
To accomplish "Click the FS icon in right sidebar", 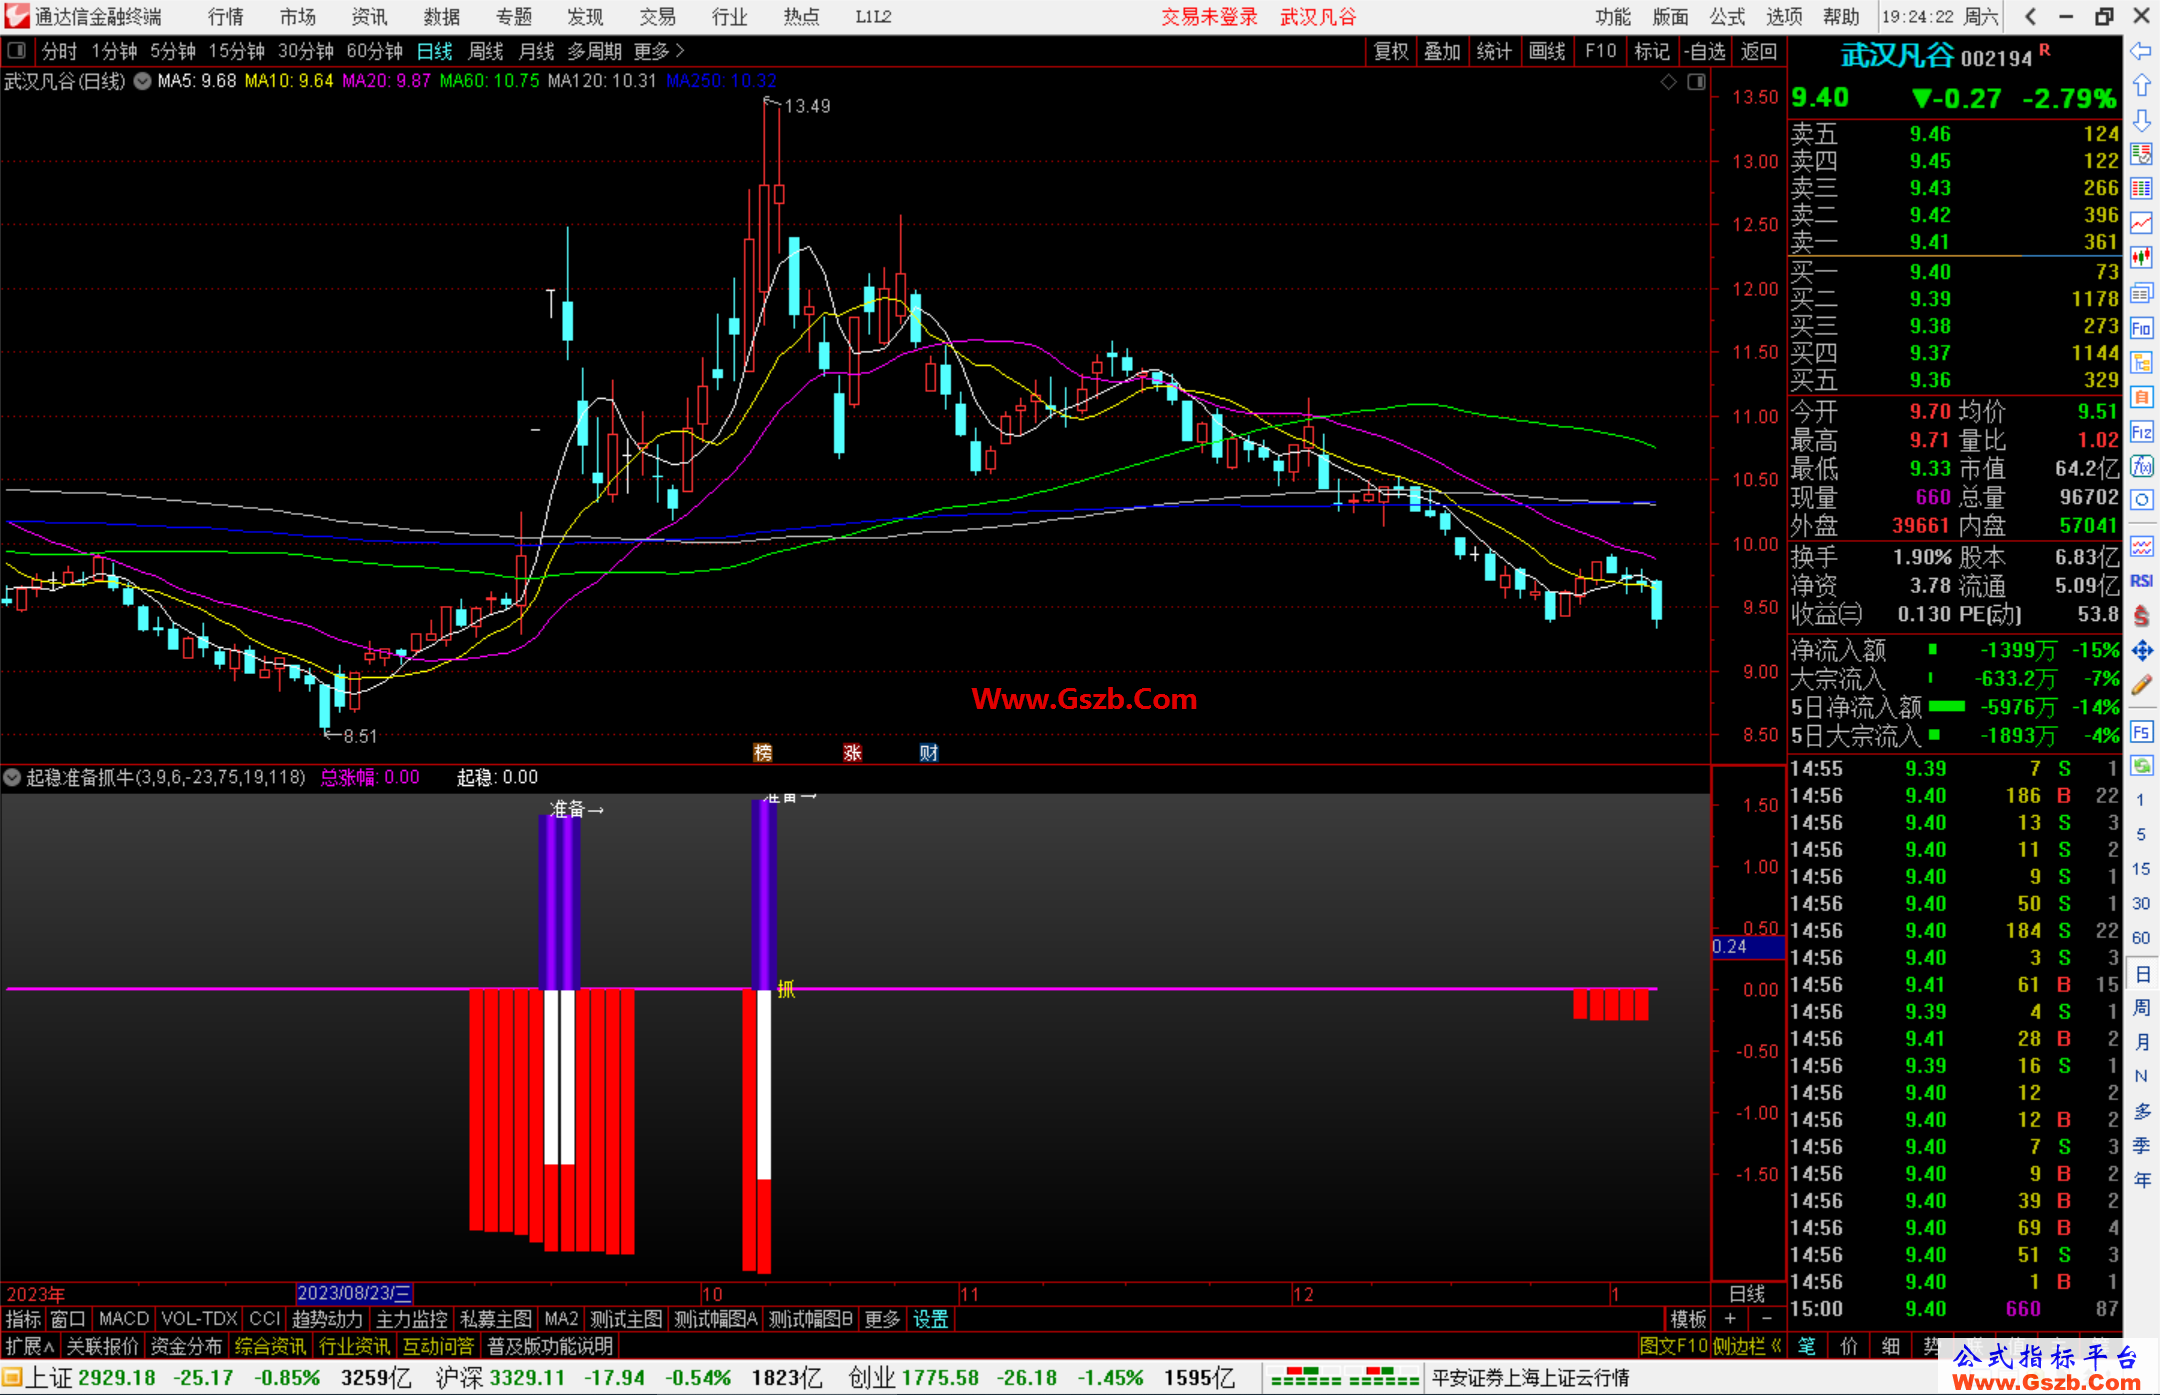I will pyautogui.click(x=2141, y=732).
